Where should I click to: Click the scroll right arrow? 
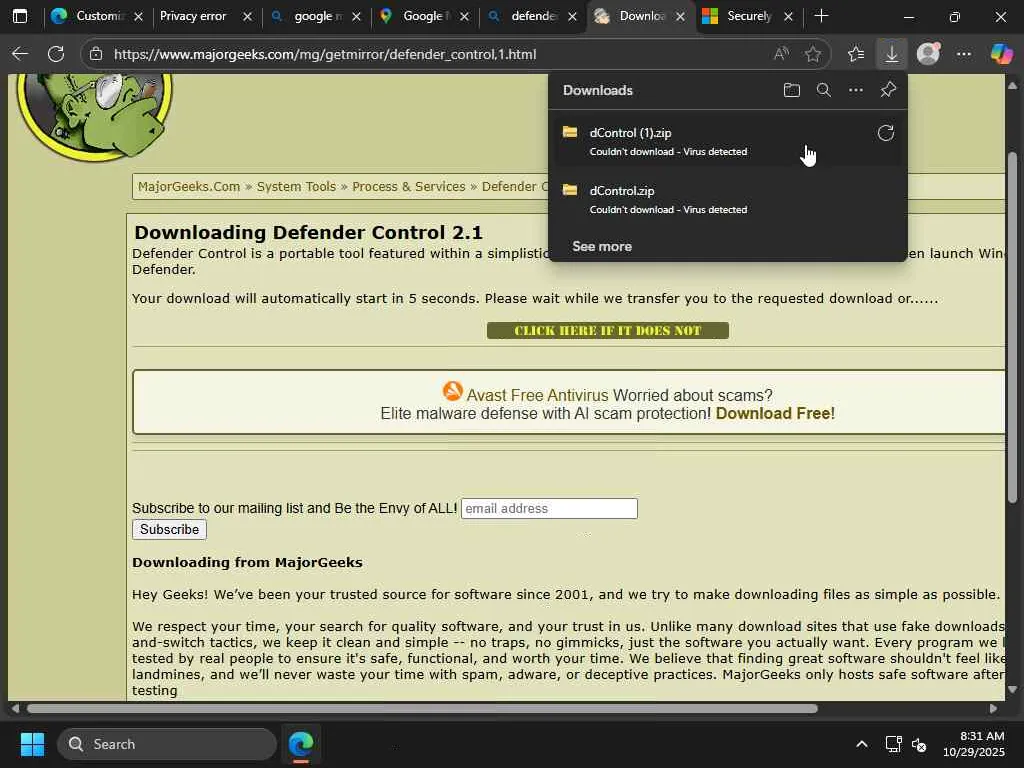pos(993,709)
